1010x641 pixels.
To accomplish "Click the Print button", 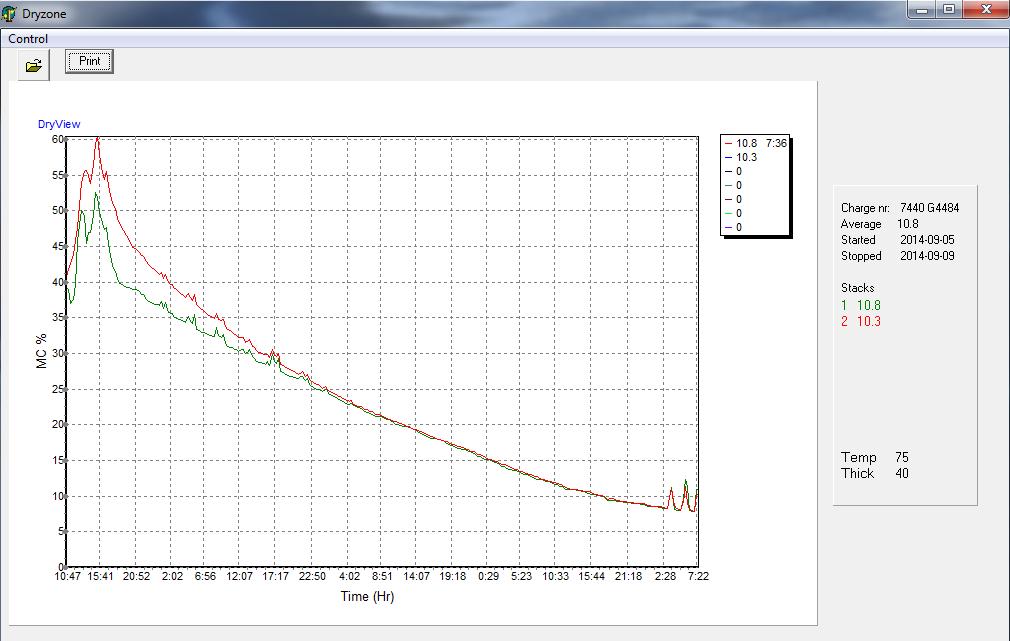I will tap(90, 61).
